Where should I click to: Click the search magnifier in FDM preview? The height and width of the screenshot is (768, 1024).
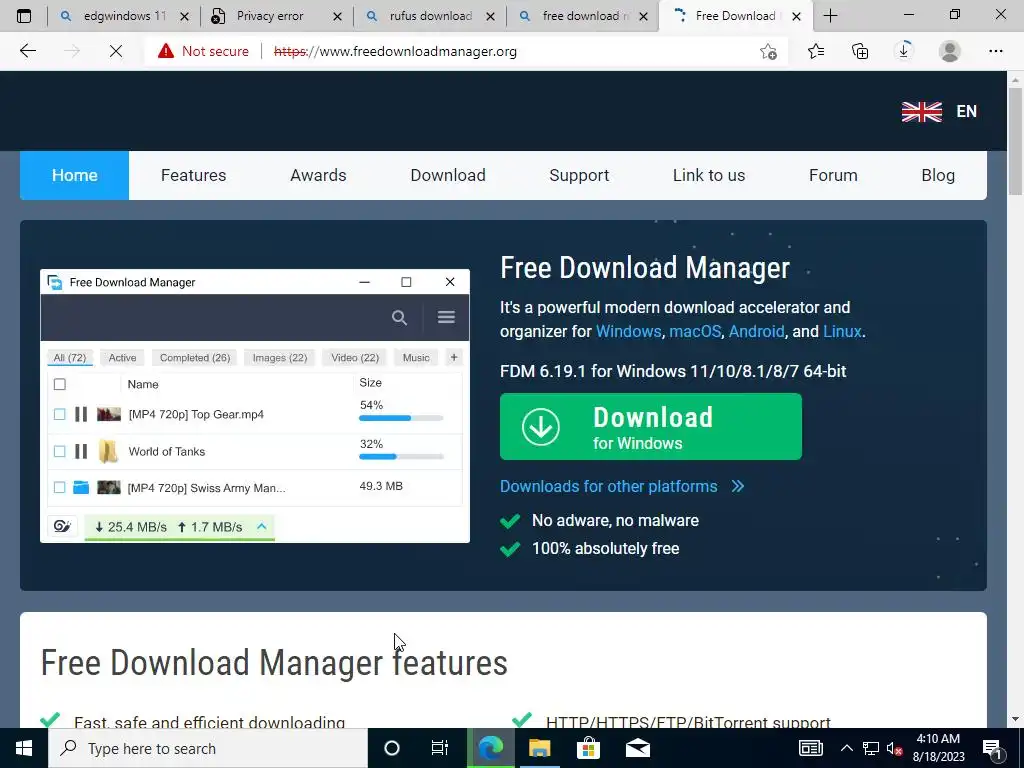click(399, 317)
